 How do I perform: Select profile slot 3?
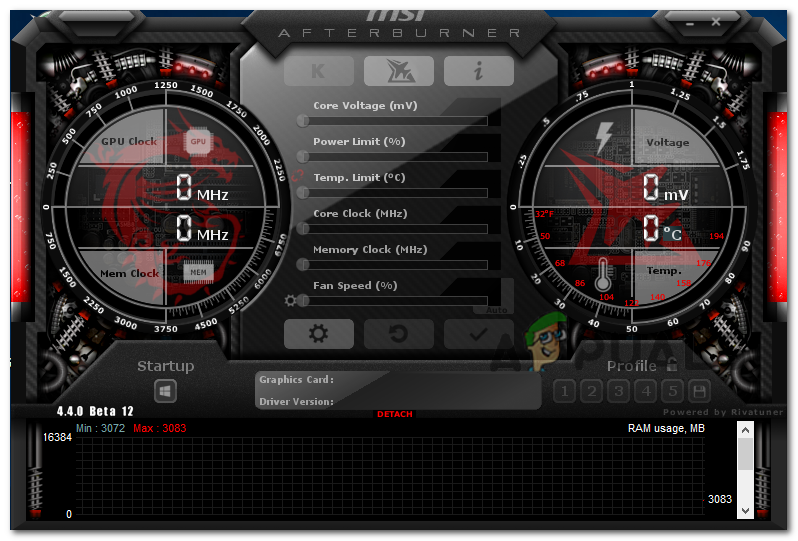point(619,391)
